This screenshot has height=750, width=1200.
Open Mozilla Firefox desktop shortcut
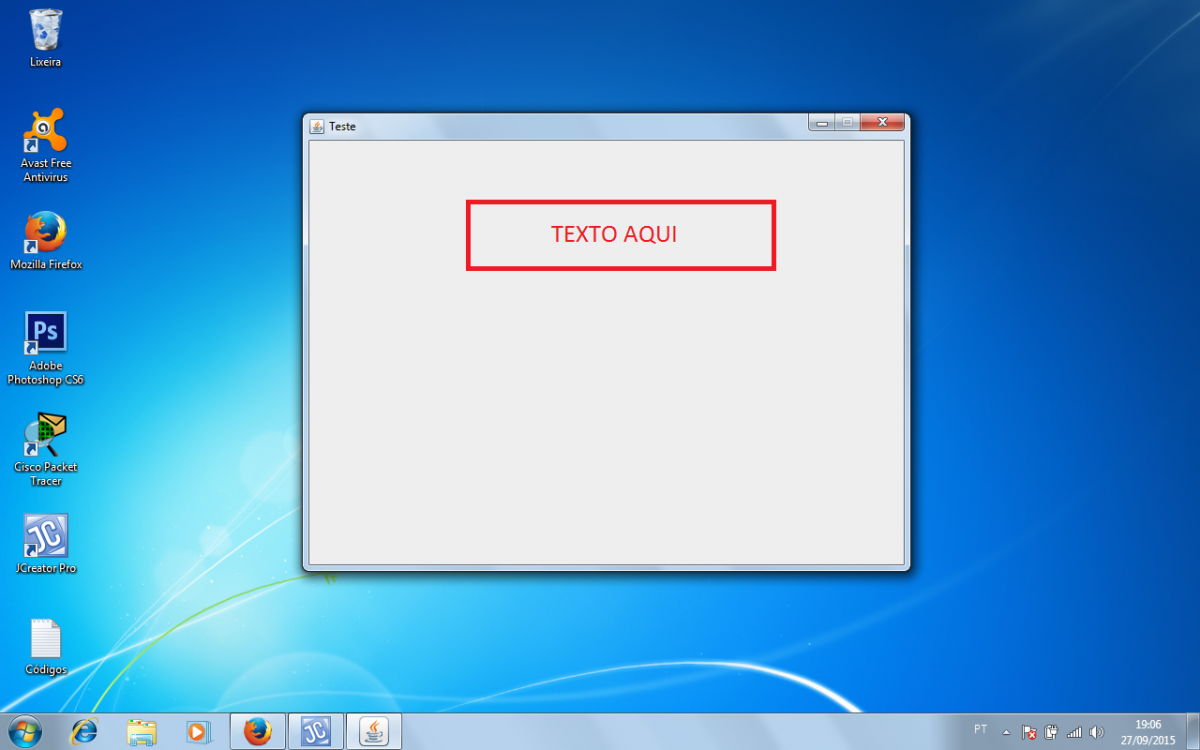click(45, 240)
